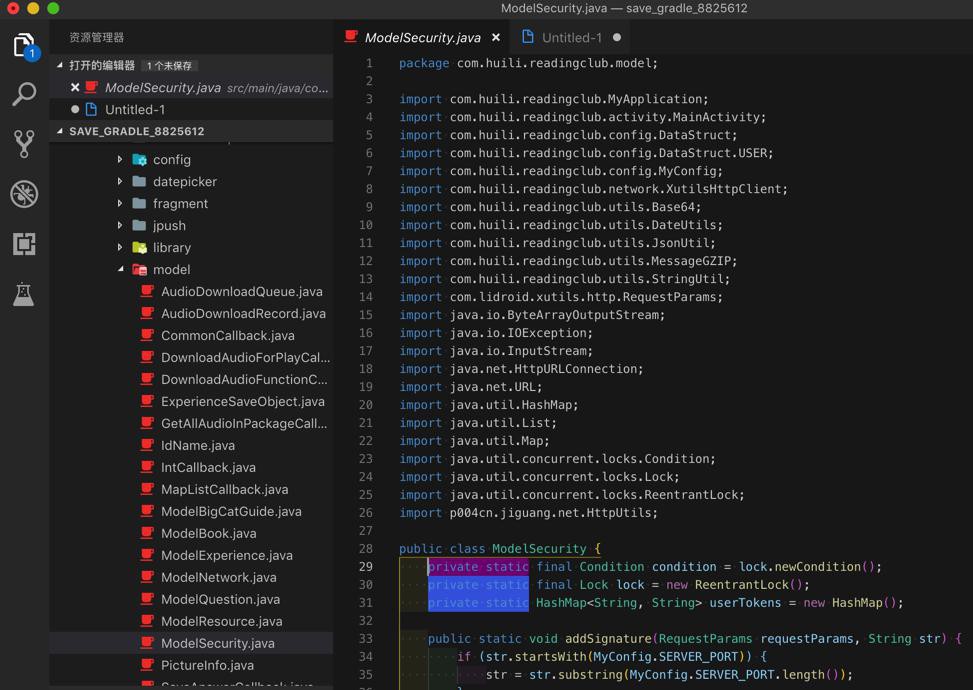The width and height of the screenshot is (973, 690).
Task: Open the Extensions view in activity bar
Action: pyautogui.click(x=24, y=244)
